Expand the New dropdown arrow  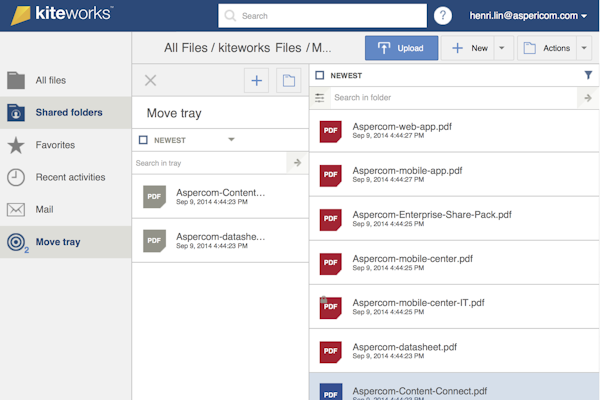click(x=502, y=48)
